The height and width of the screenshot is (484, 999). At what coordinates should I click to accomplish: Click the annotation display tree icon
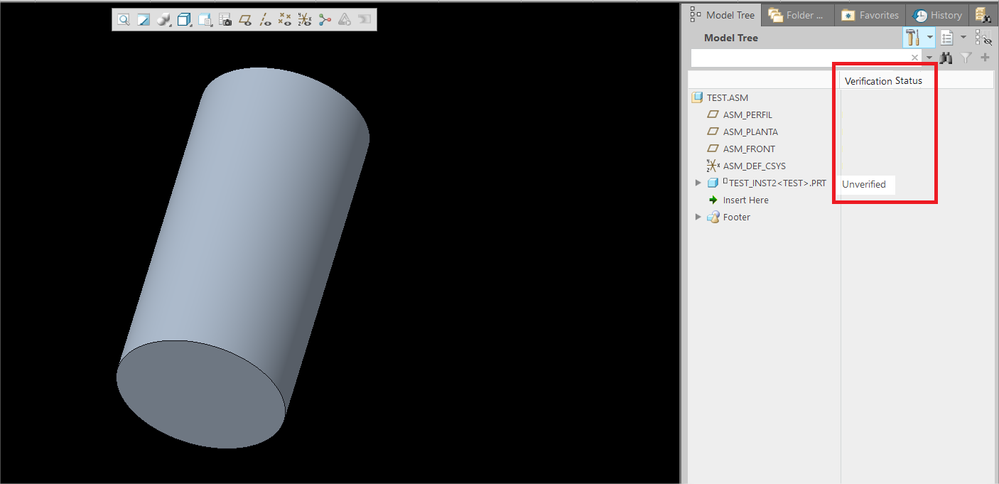coord(325,19)
